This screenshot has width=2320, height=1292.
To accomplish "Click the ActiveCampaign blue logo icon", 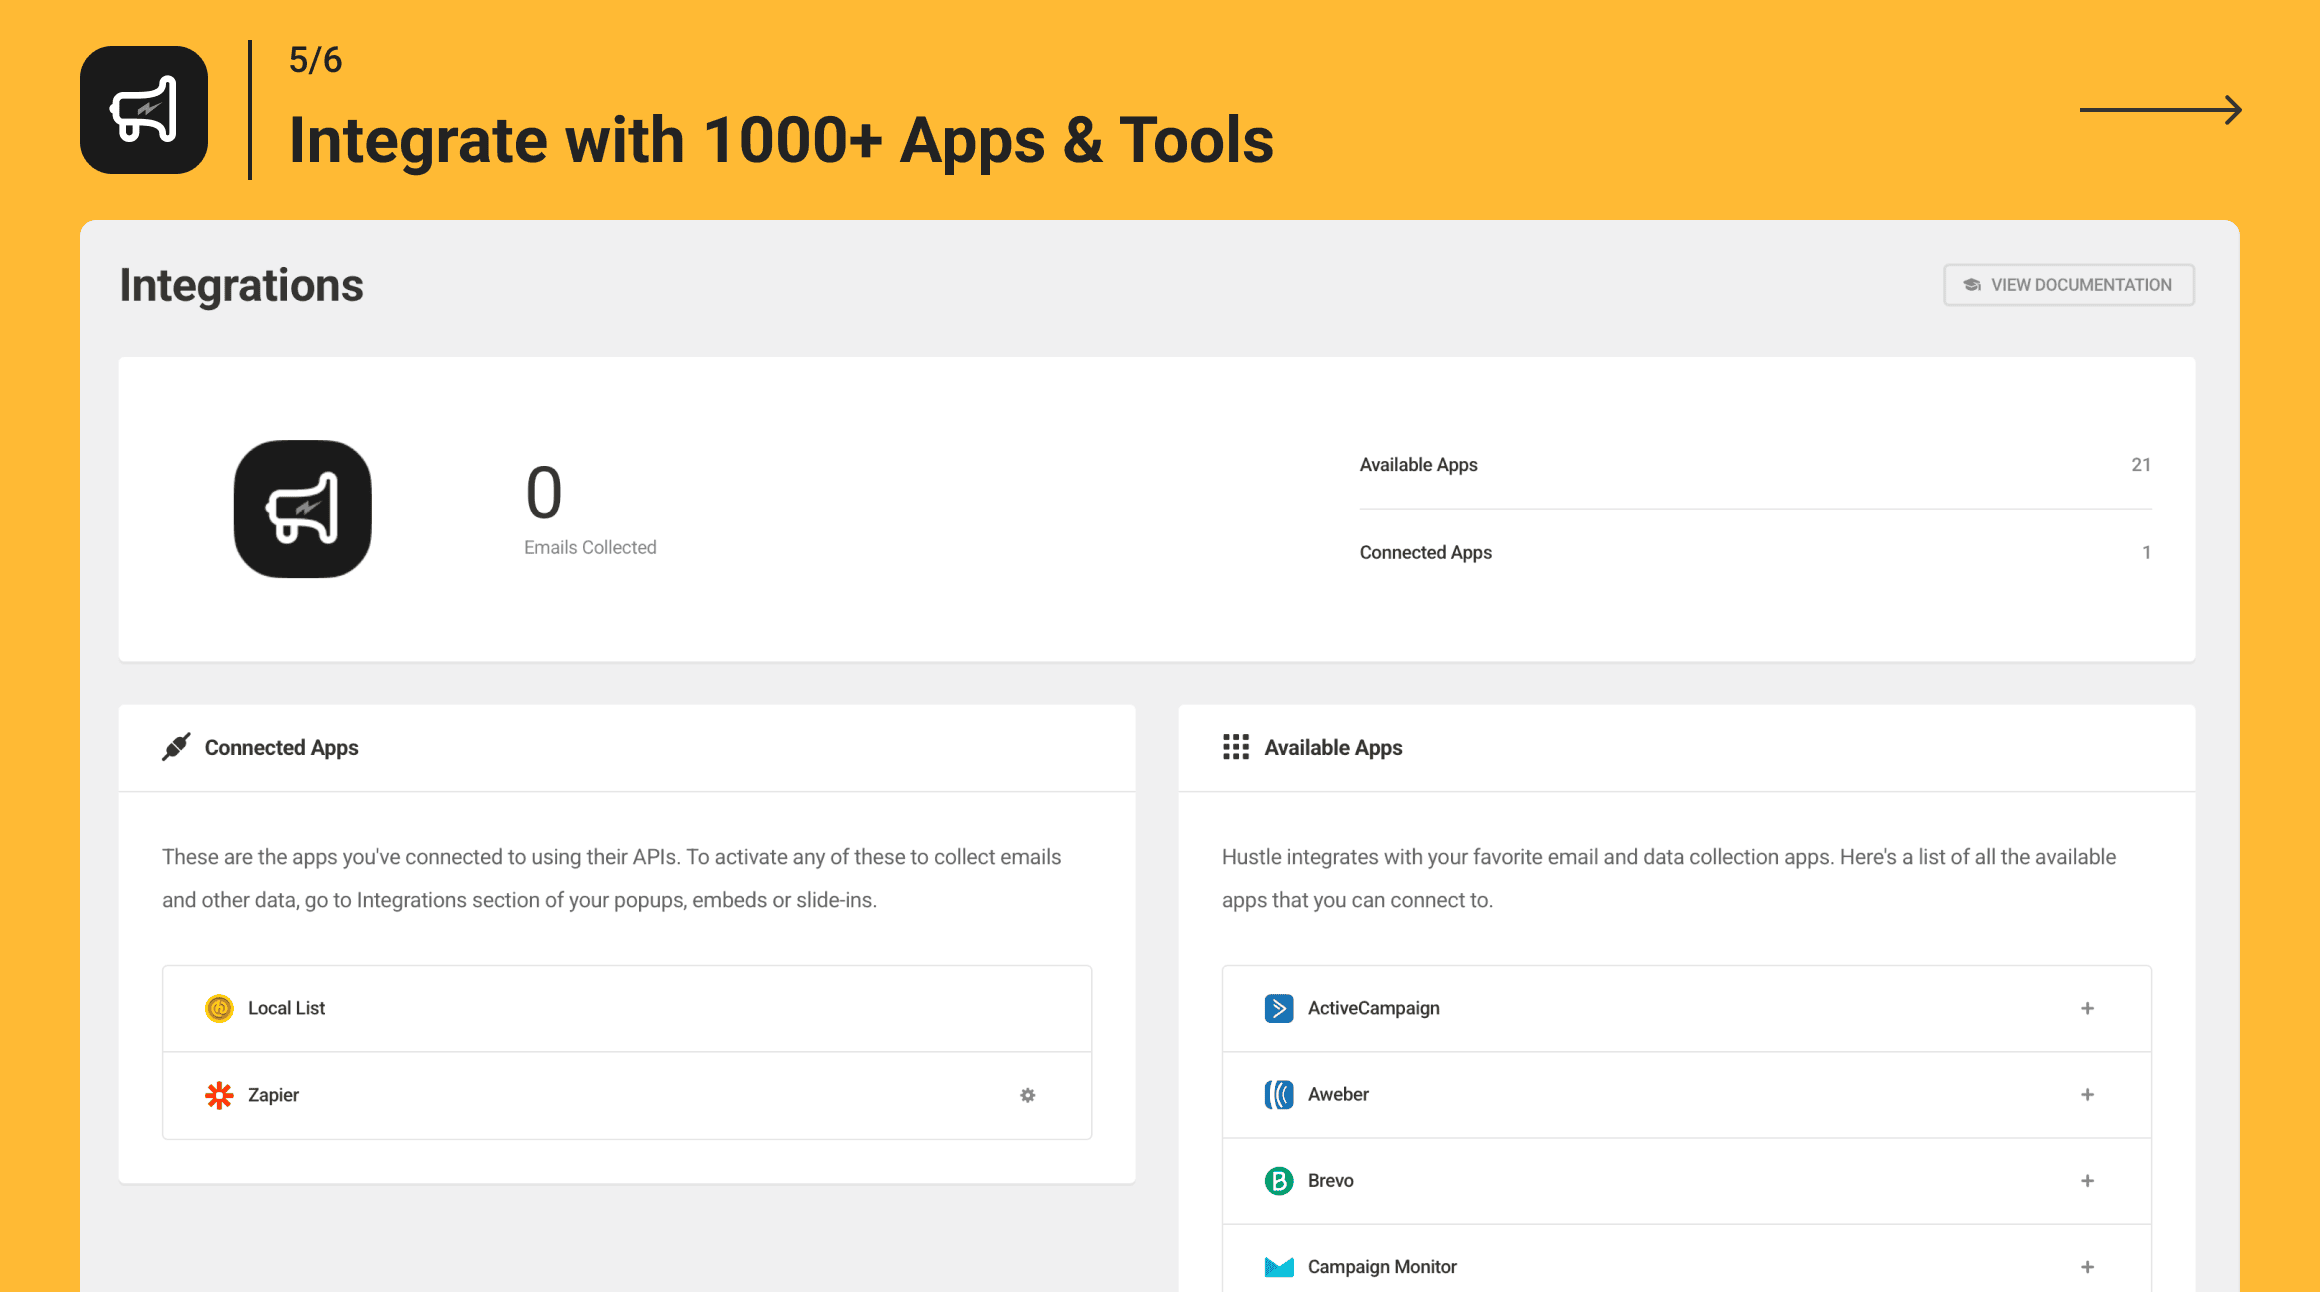I will (x=1279, y=1008).
